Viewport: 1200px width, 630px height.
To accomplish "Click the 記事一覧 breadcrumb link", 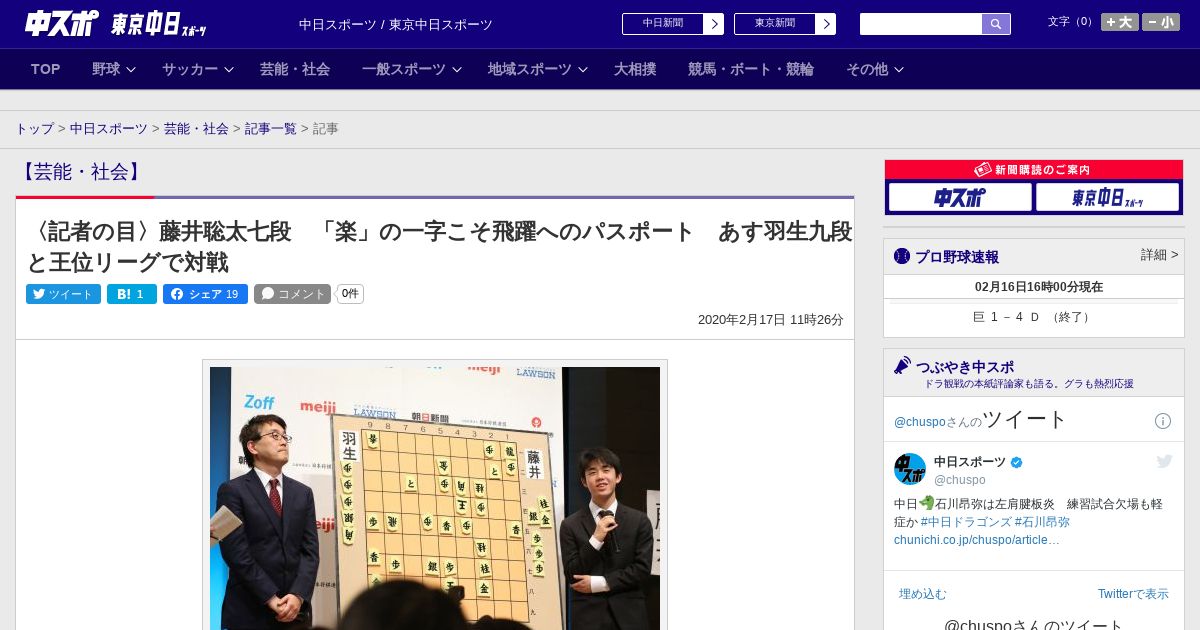I will click(x=271, y=129).
